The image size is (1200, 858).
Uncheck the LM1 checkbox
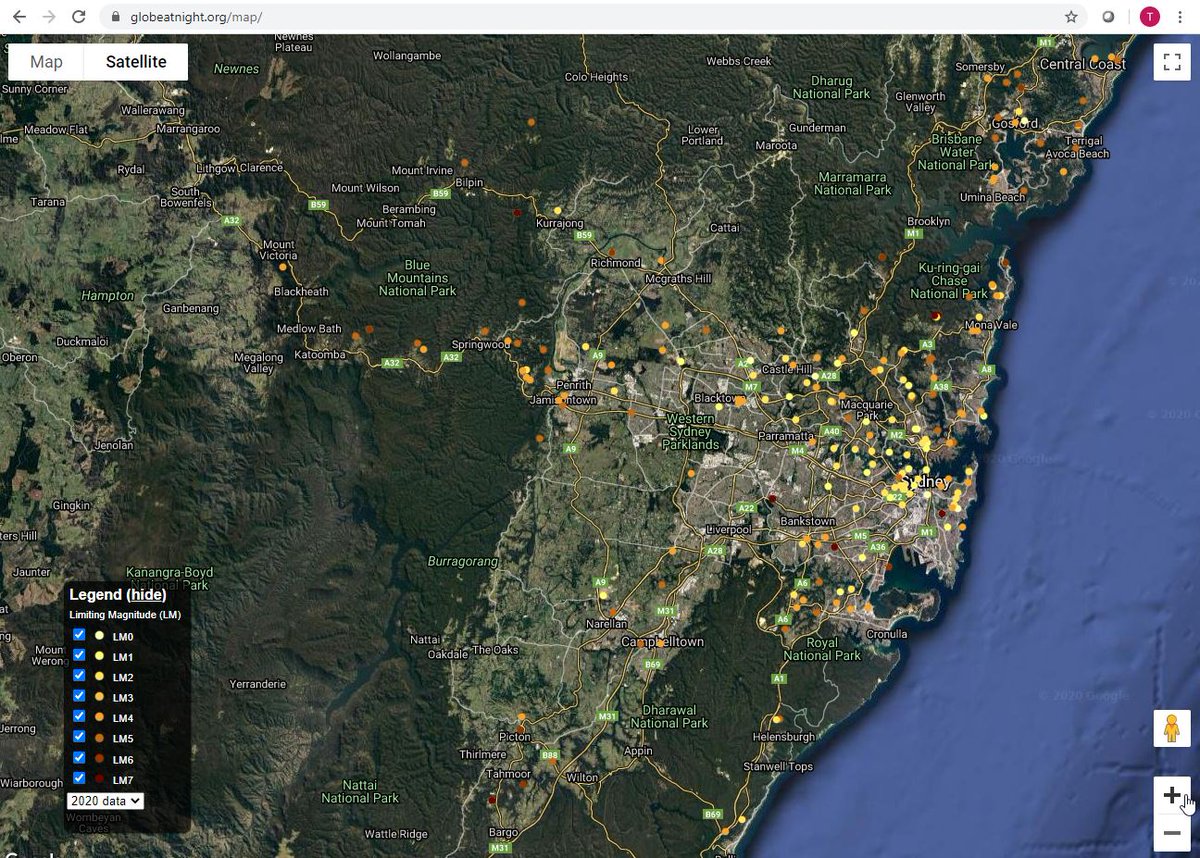(79, 655)
